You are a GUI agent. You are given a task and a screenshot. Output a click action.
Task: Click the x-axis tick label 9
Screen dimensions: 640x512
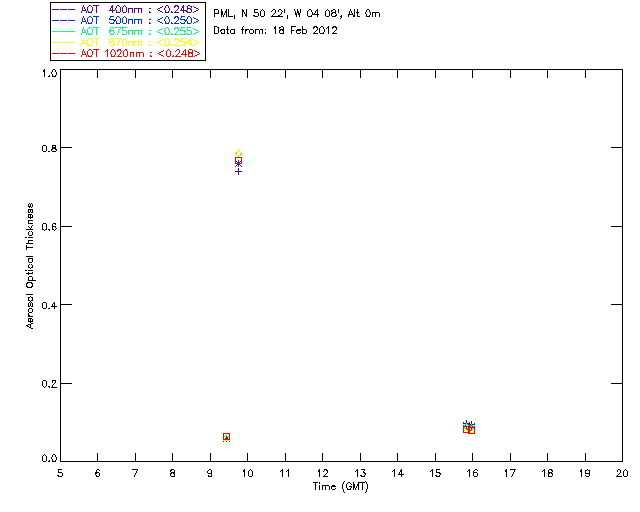click(210, 474)
